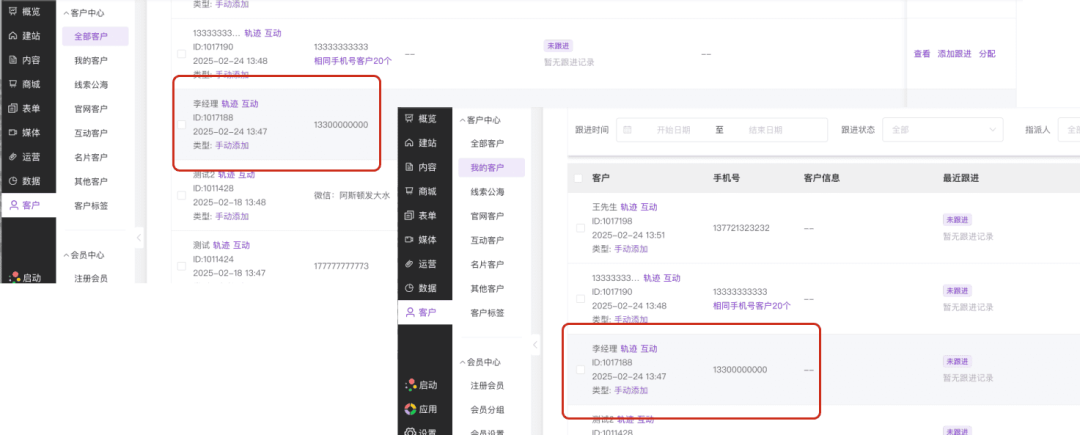Screen dimensions: 1080x435
Task: Open 商城 icon in 全部客户 view
Action: click(13, 84)
